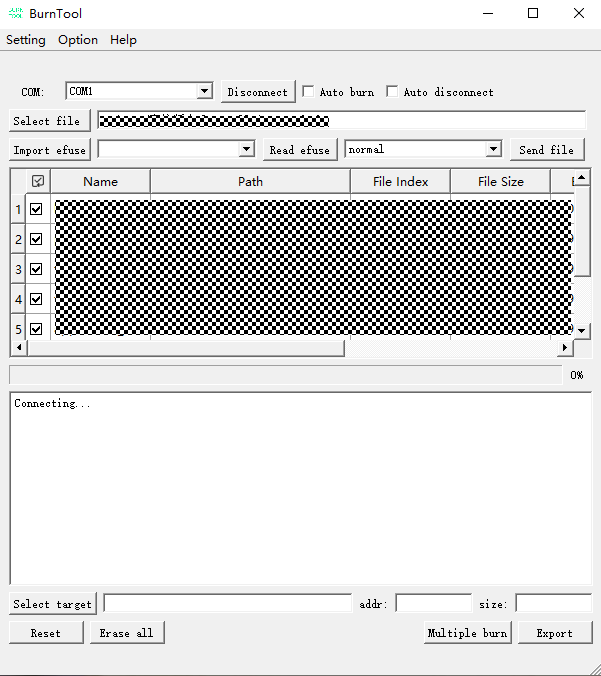Toggle the select-all checkbox in table header
601x676 pixels.
(38, 181)
